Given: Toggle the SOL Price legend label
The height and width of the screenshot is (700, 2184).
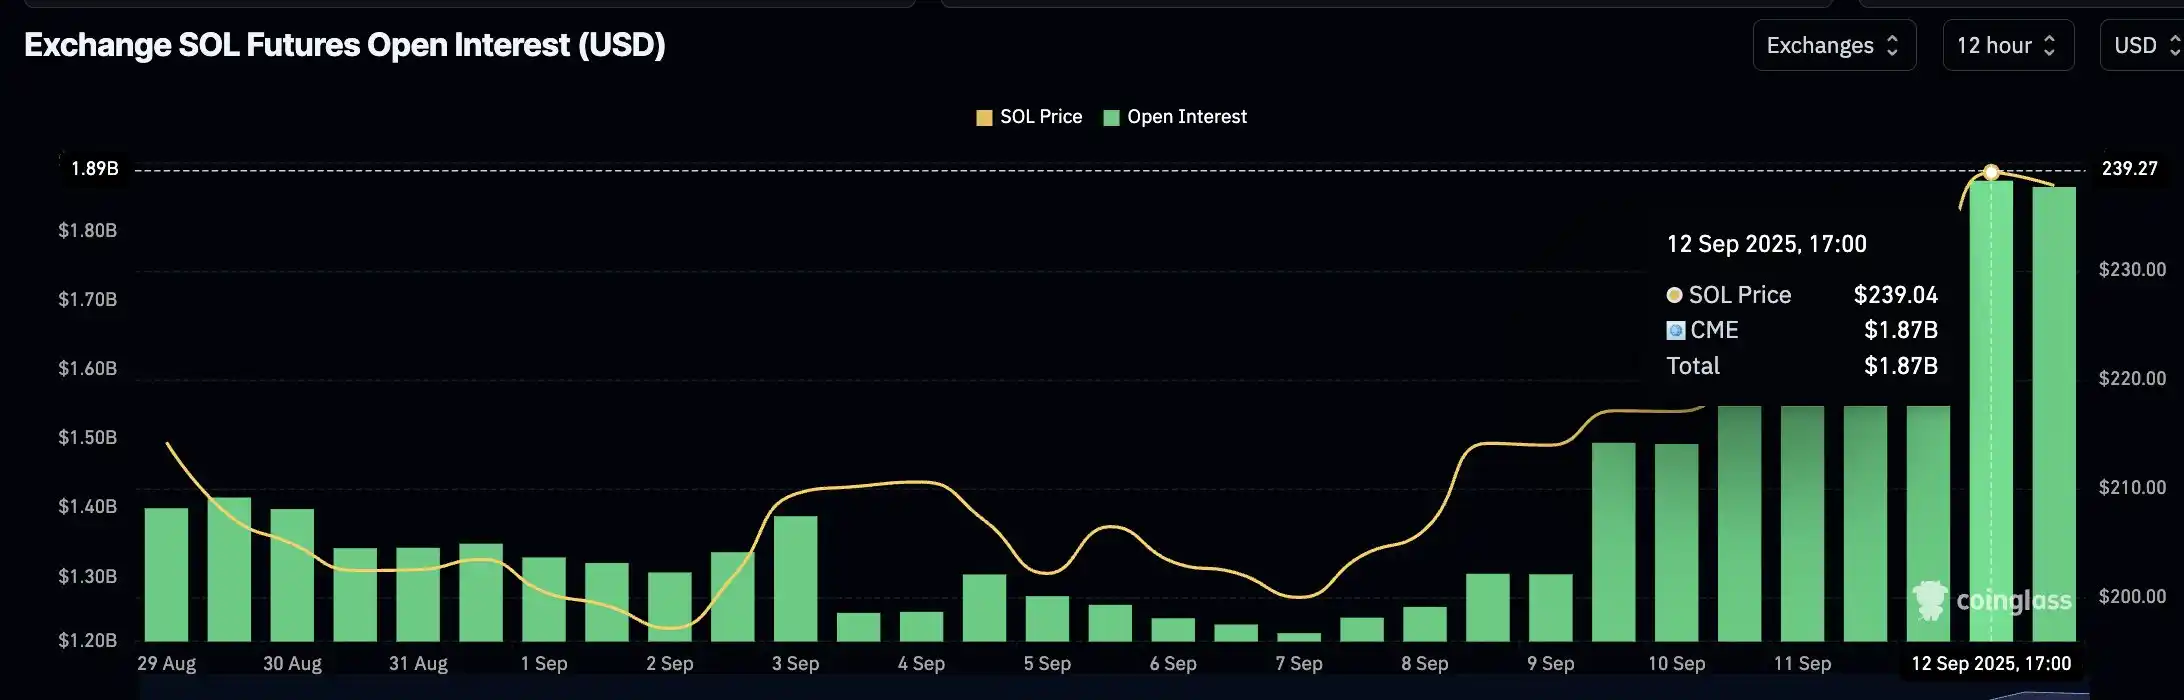Looking at the screenshot, I should click(1040, 117).
